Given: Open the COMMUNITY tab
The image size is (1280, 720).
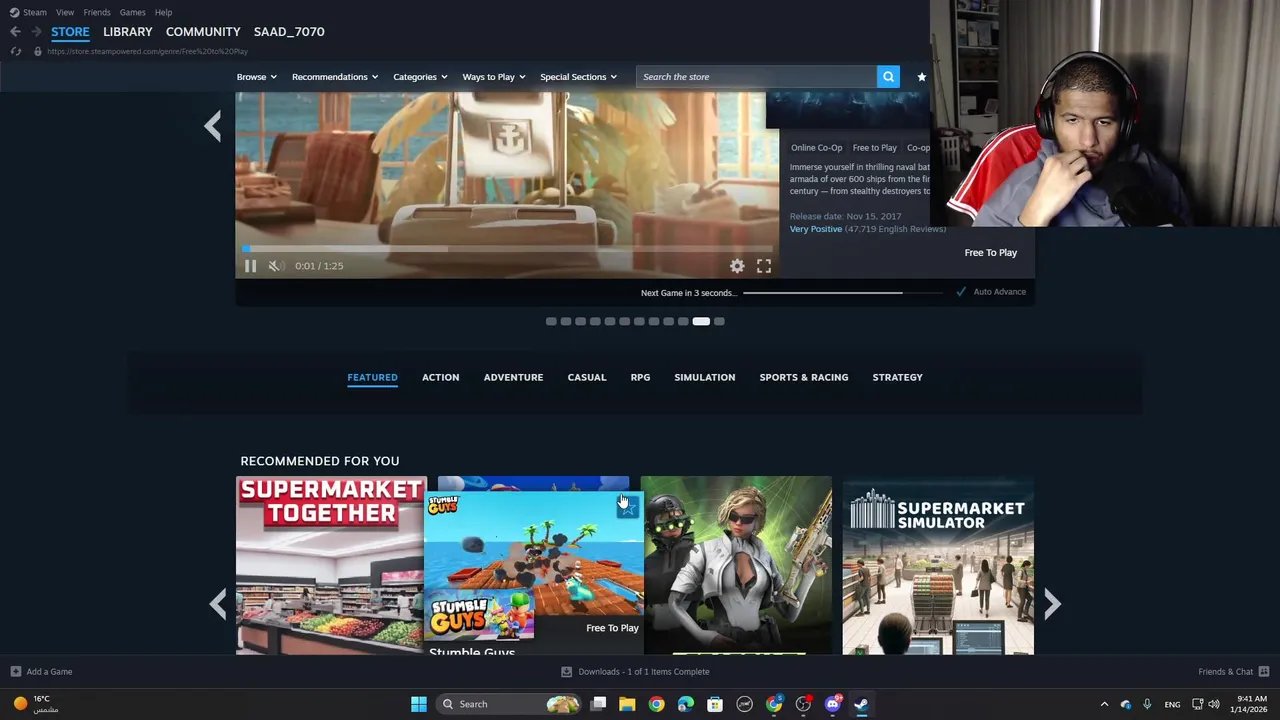Looking at the screenshot, I should tap(203, 32).
